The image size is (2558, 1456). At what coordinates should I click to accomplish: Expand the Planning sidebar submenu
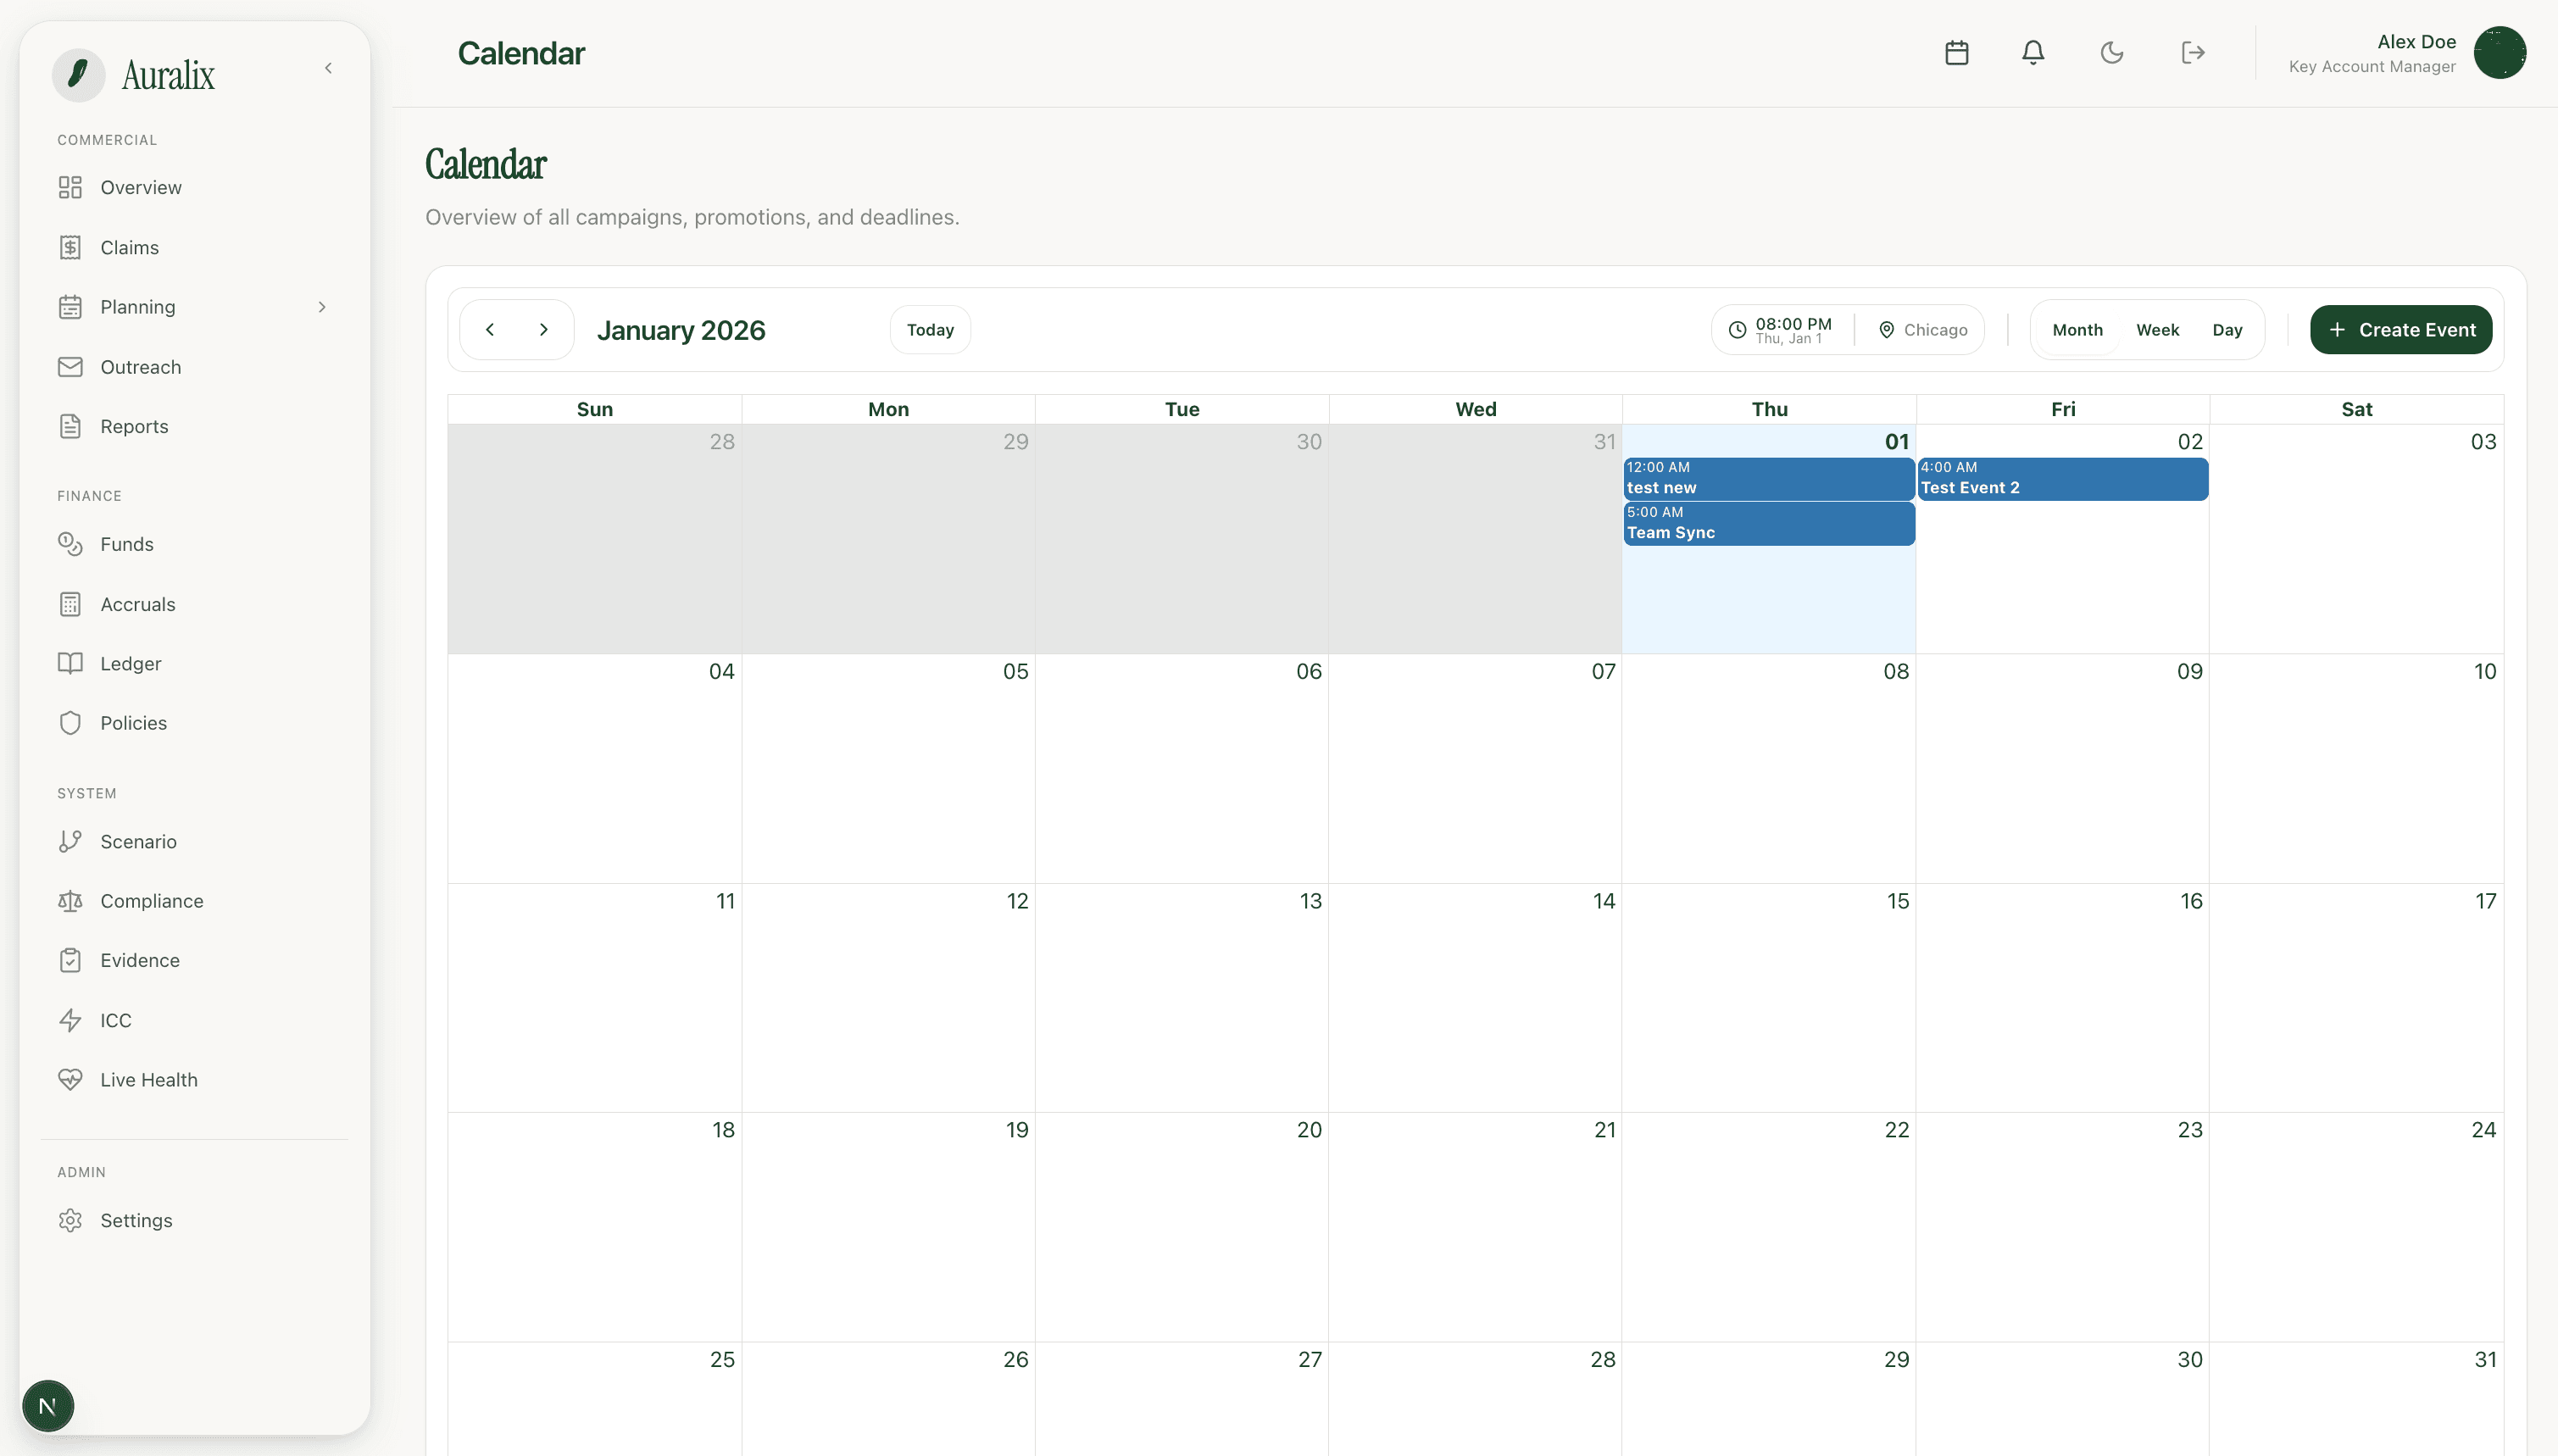click(x=322, y=307)
